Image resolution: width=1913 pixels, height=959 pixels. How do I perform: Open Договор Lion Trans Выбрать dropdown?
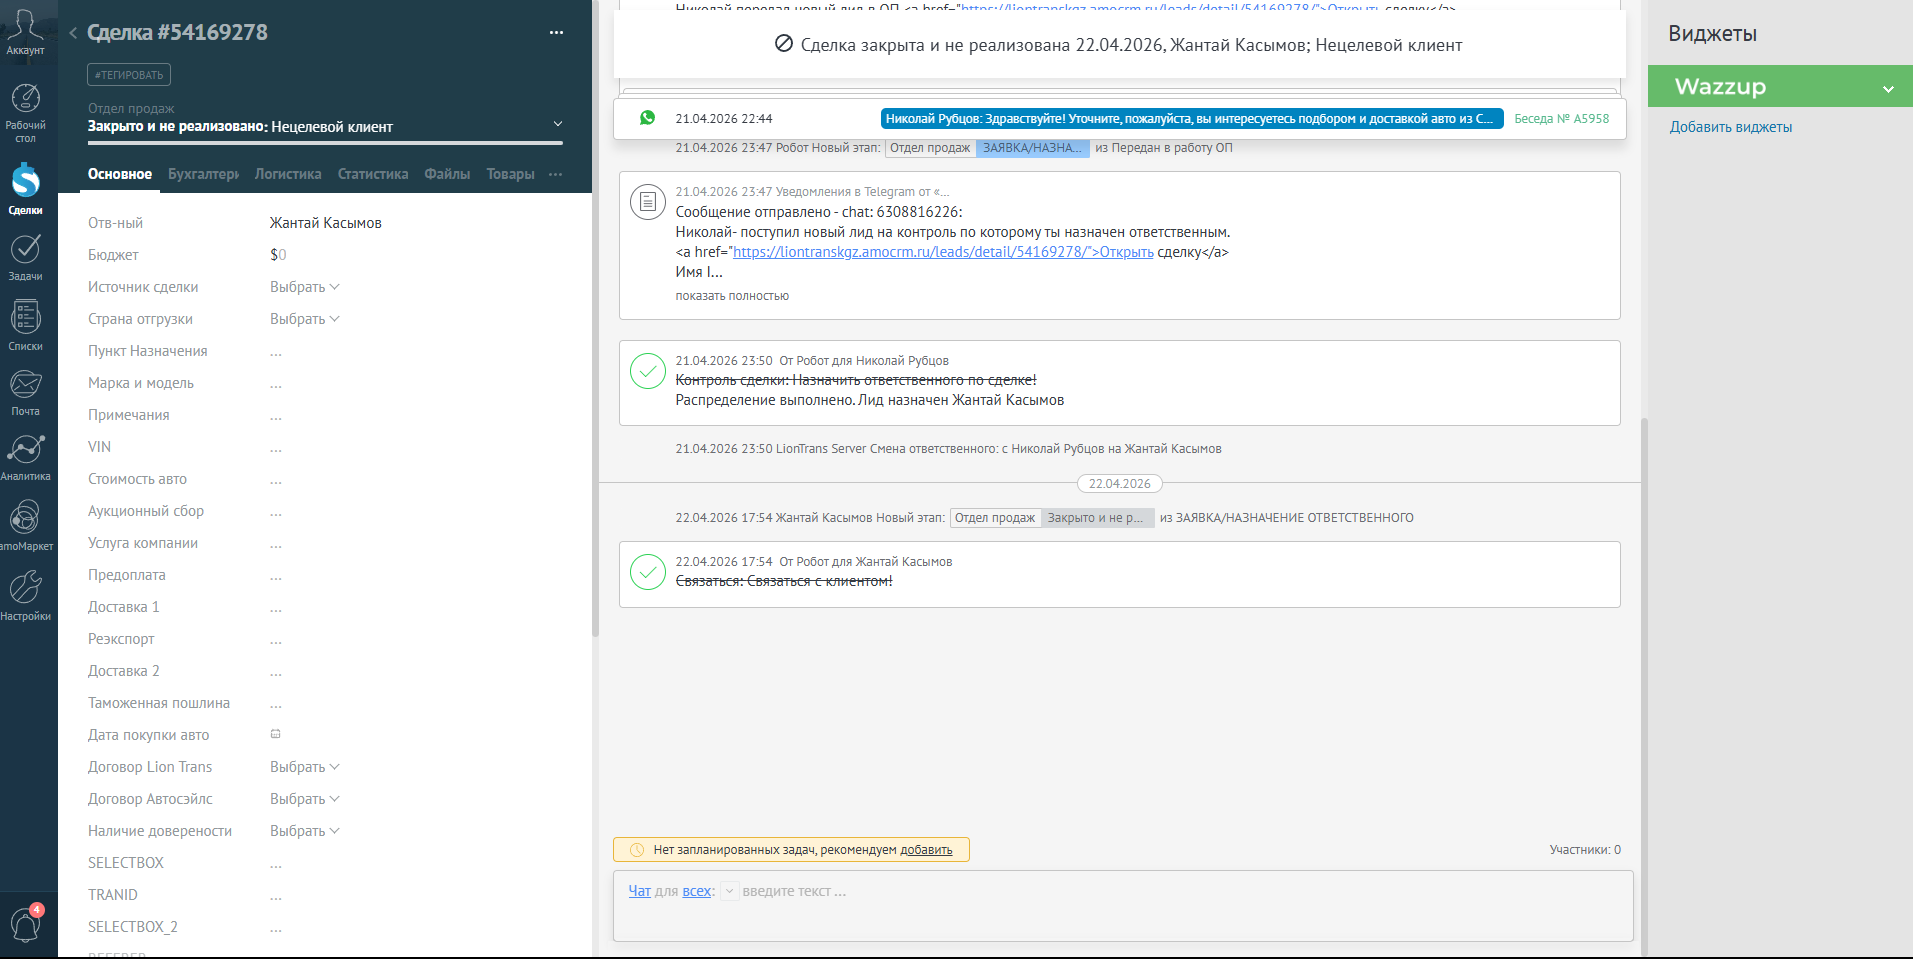(305, 767)
